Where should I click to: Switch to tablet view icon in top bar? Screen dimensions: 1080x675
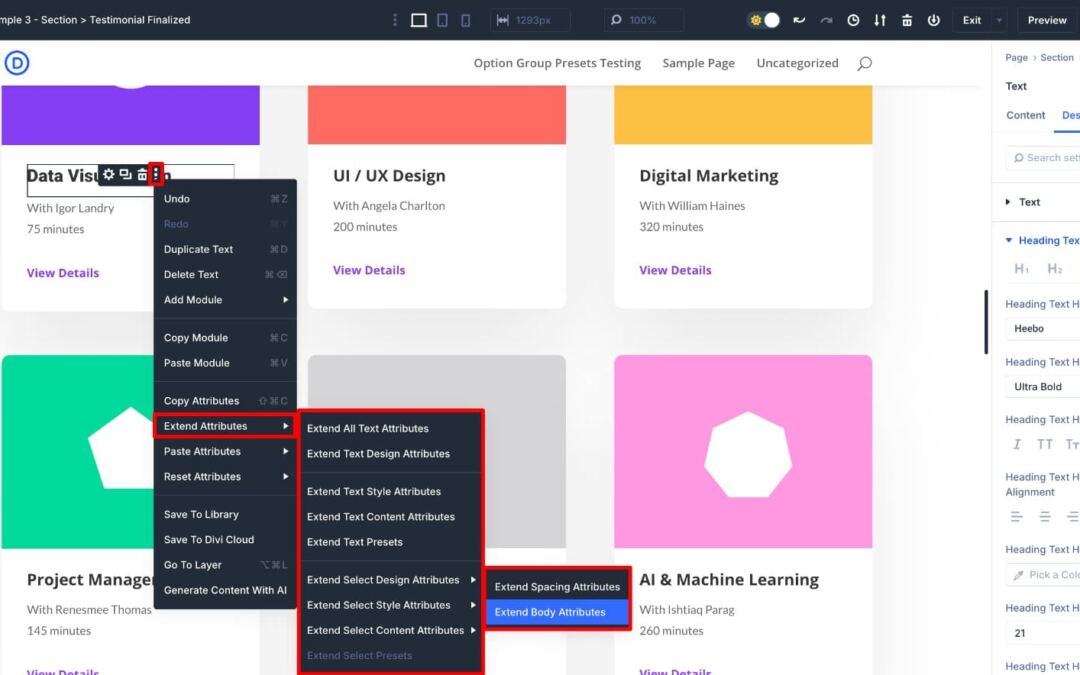442,20
